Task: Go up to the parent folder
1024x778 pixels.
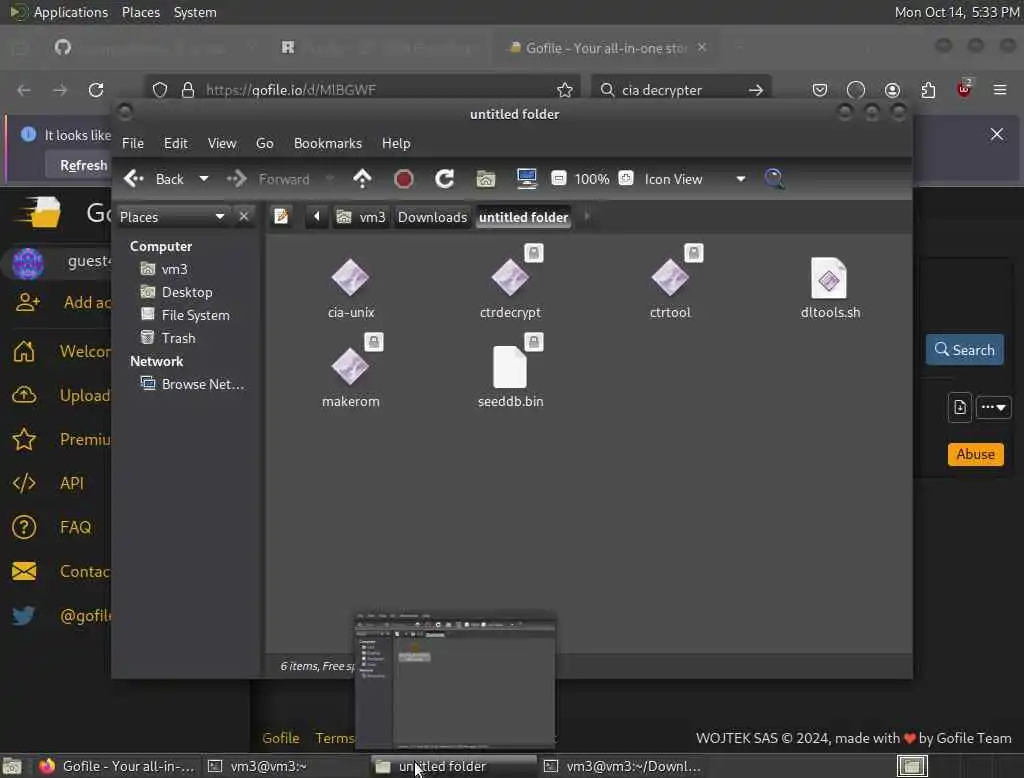Action: [362, 179]
